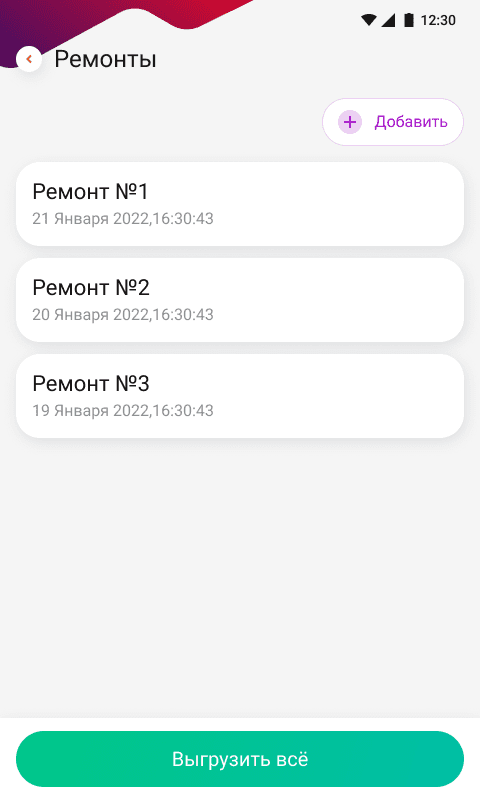Image resolution: width=480 pixels, height=800 pixels.
Task: Tap the 12:30 clock in status bar
Action: pyautogui.click(x=438, y=20)
